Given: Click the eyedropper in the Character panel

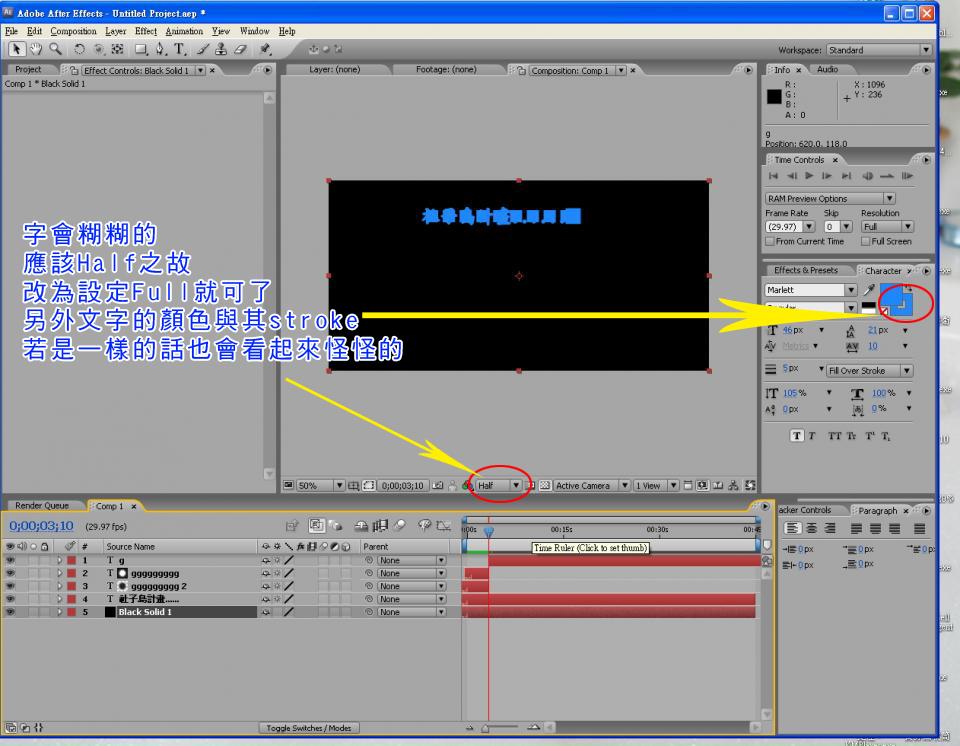Looking at the screenshot, I should (868, 289).
